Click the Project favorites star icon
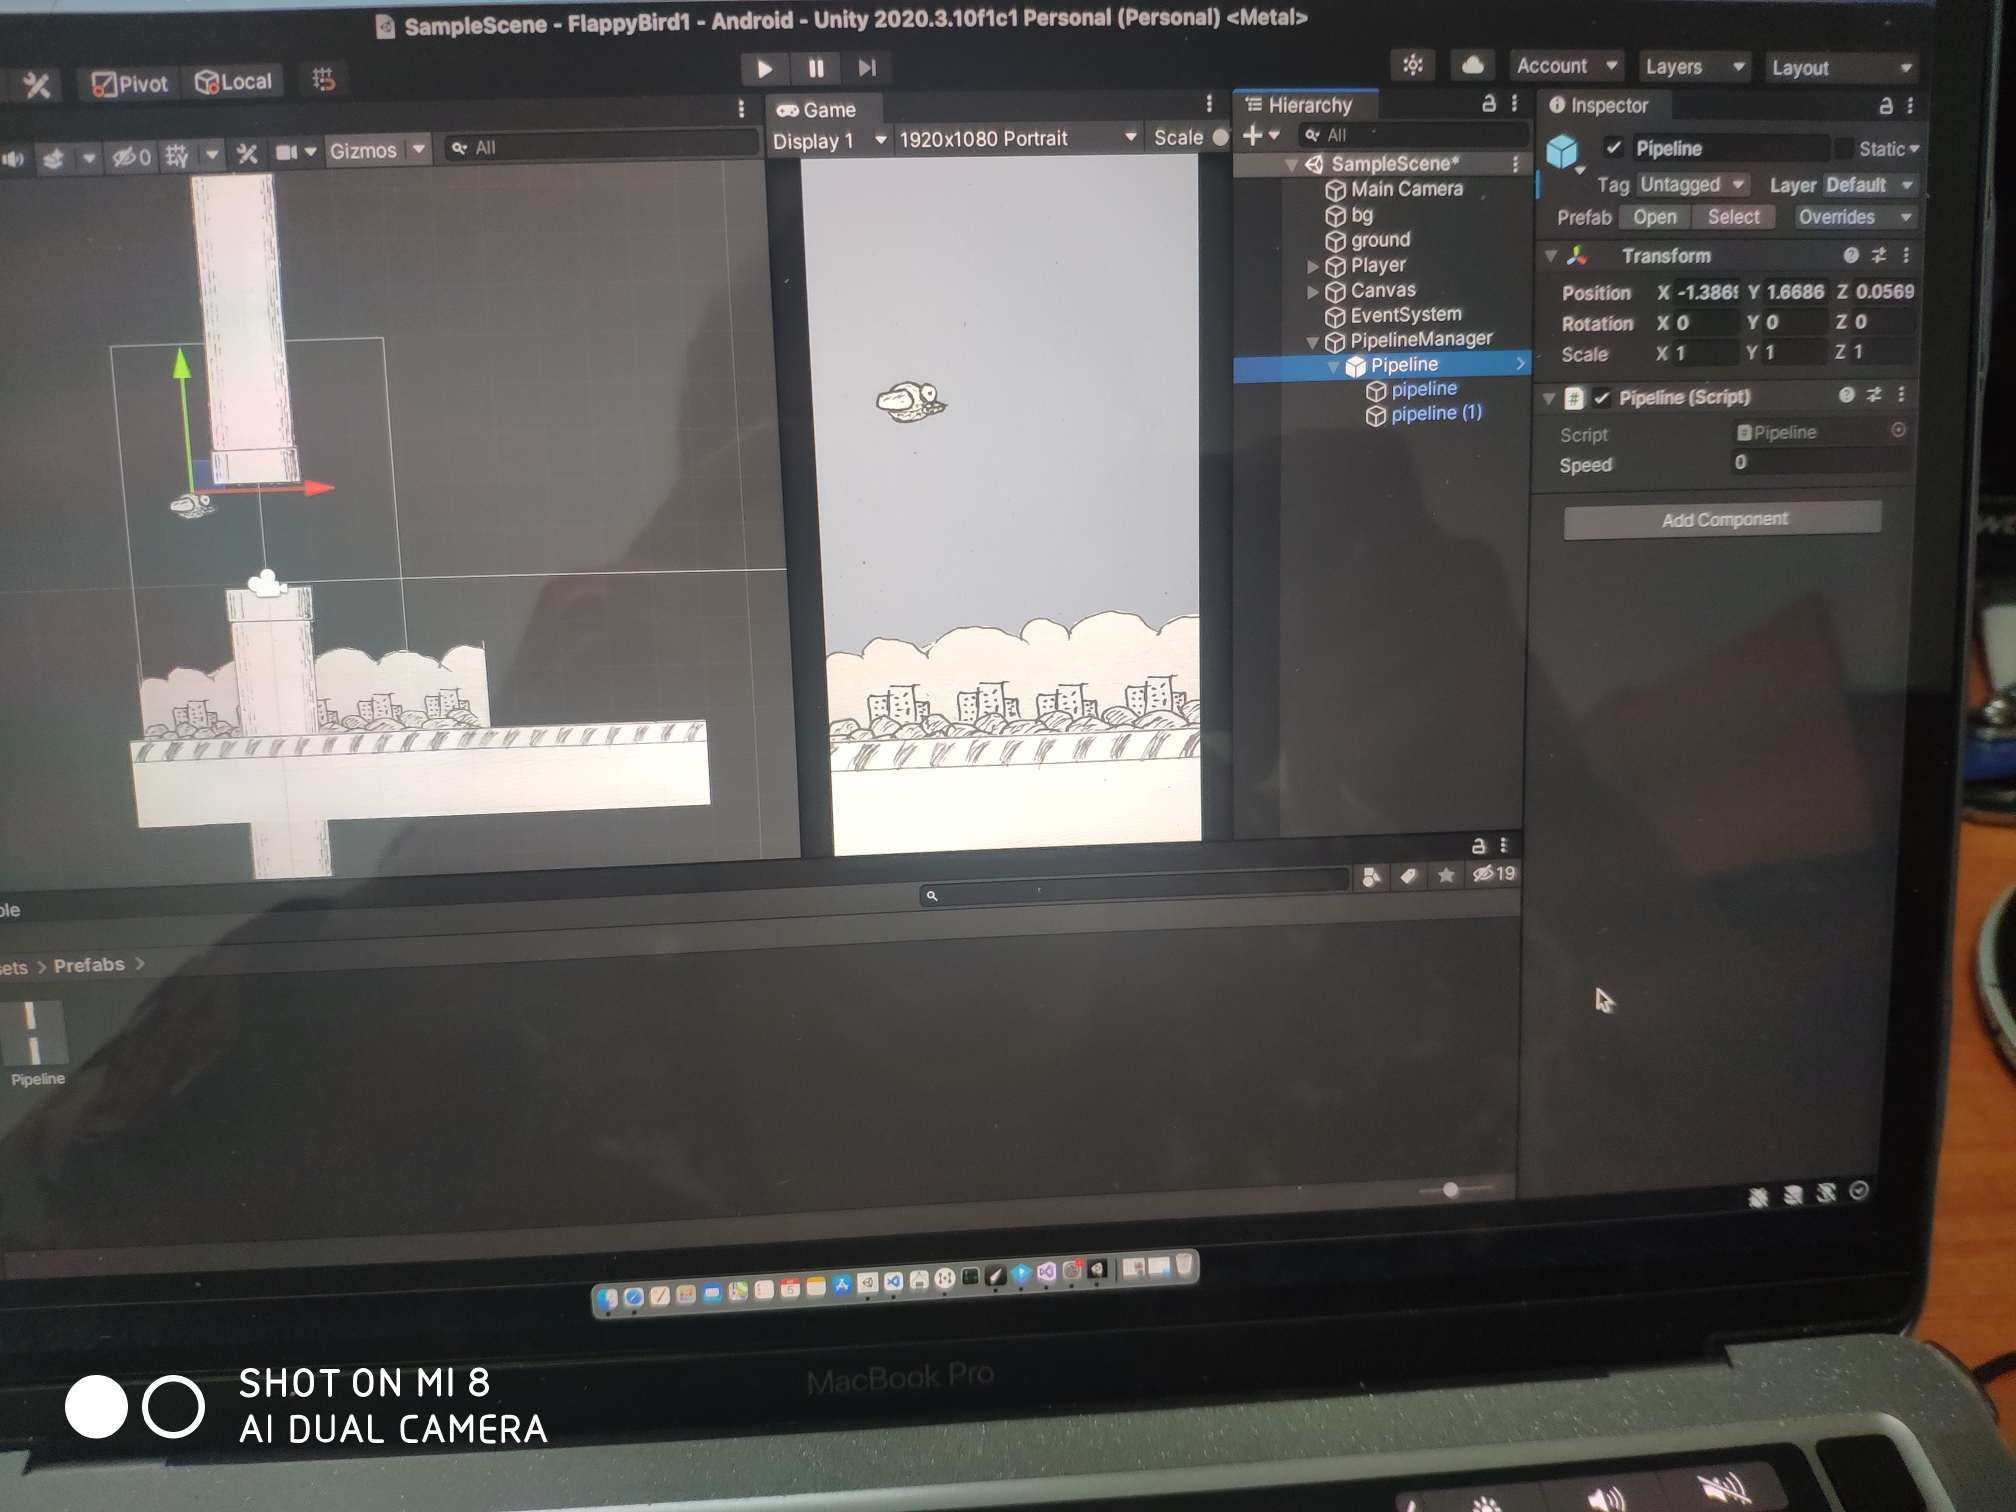The height and width of the screenshot is (1512, 2016). pos(1445,876)
